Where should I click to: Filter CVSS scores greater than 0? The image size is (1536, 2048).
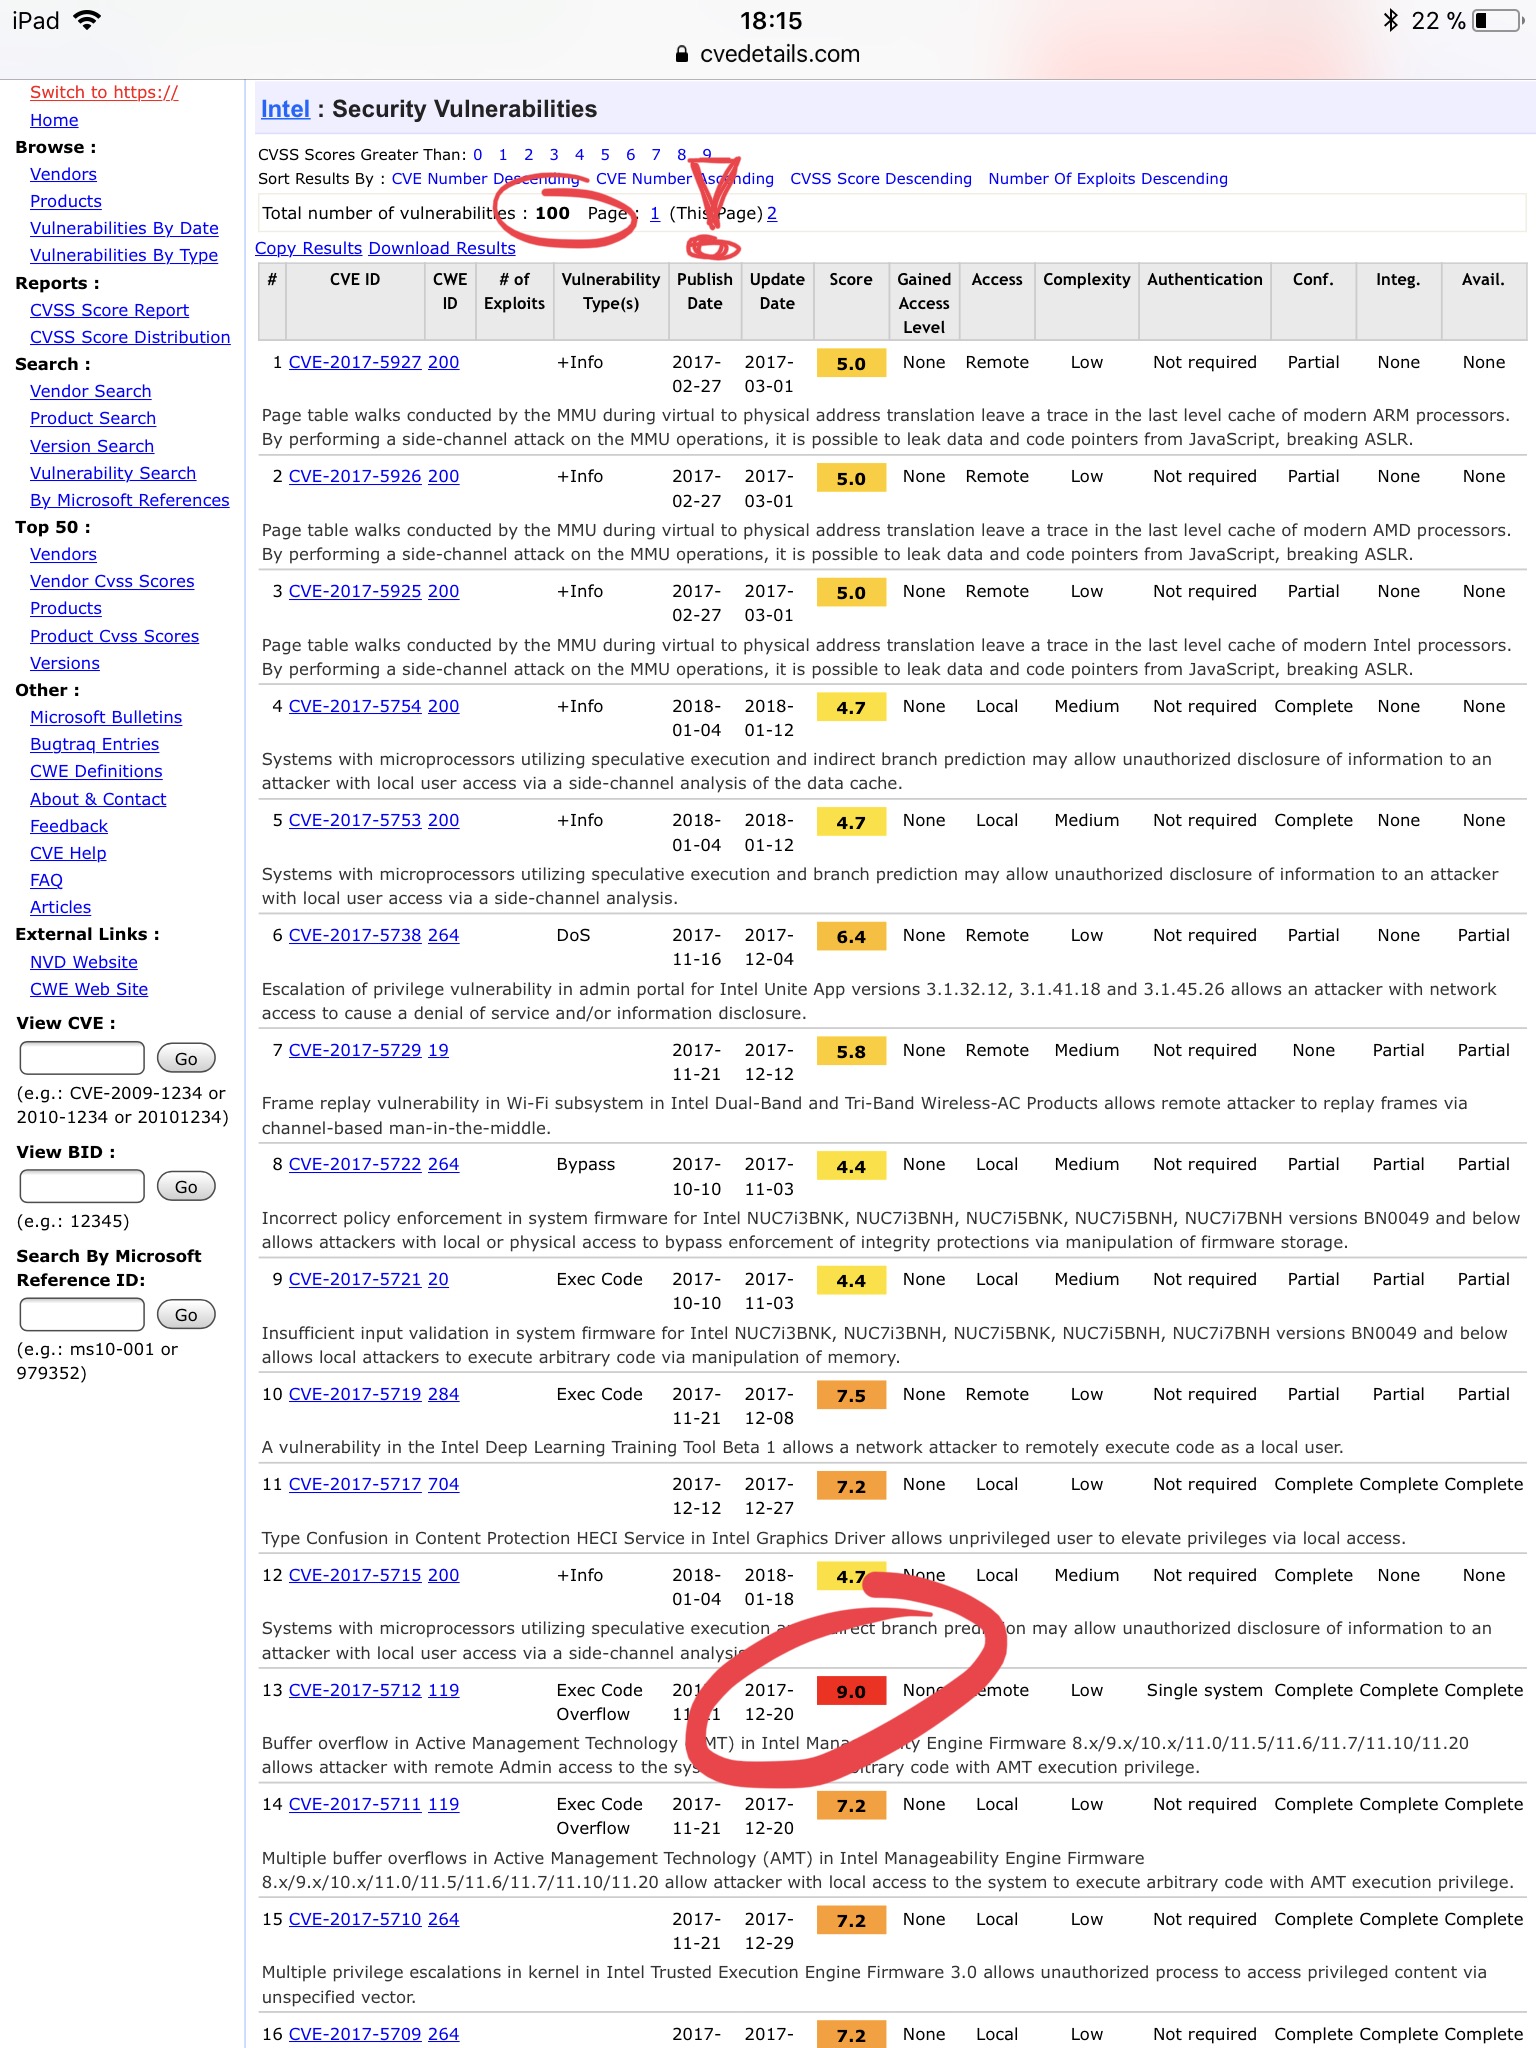point(478,154)
